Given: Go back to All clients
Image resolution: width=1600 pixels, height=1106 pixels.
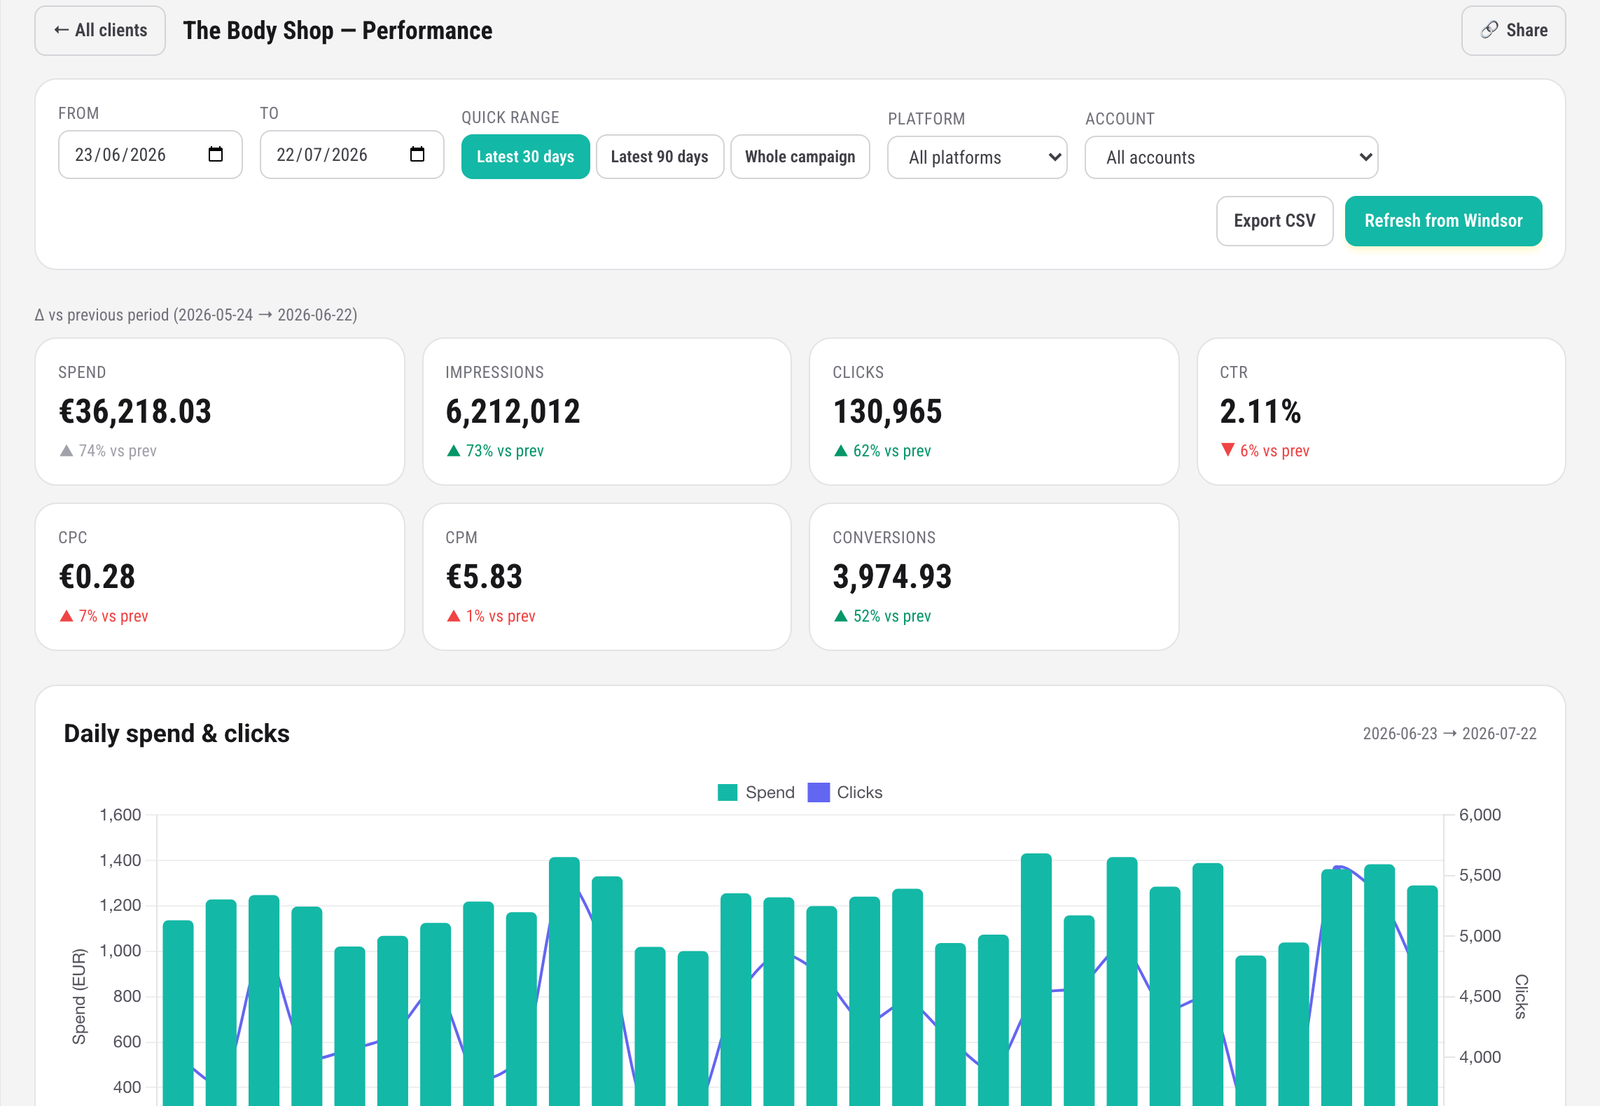Looking at the screenshot, I should (100, 31).
